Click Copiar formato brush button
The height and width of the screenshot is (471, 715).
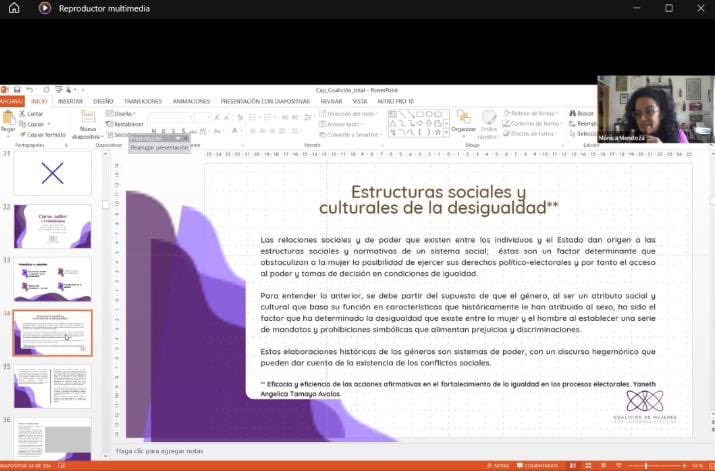tap(43, 135)
